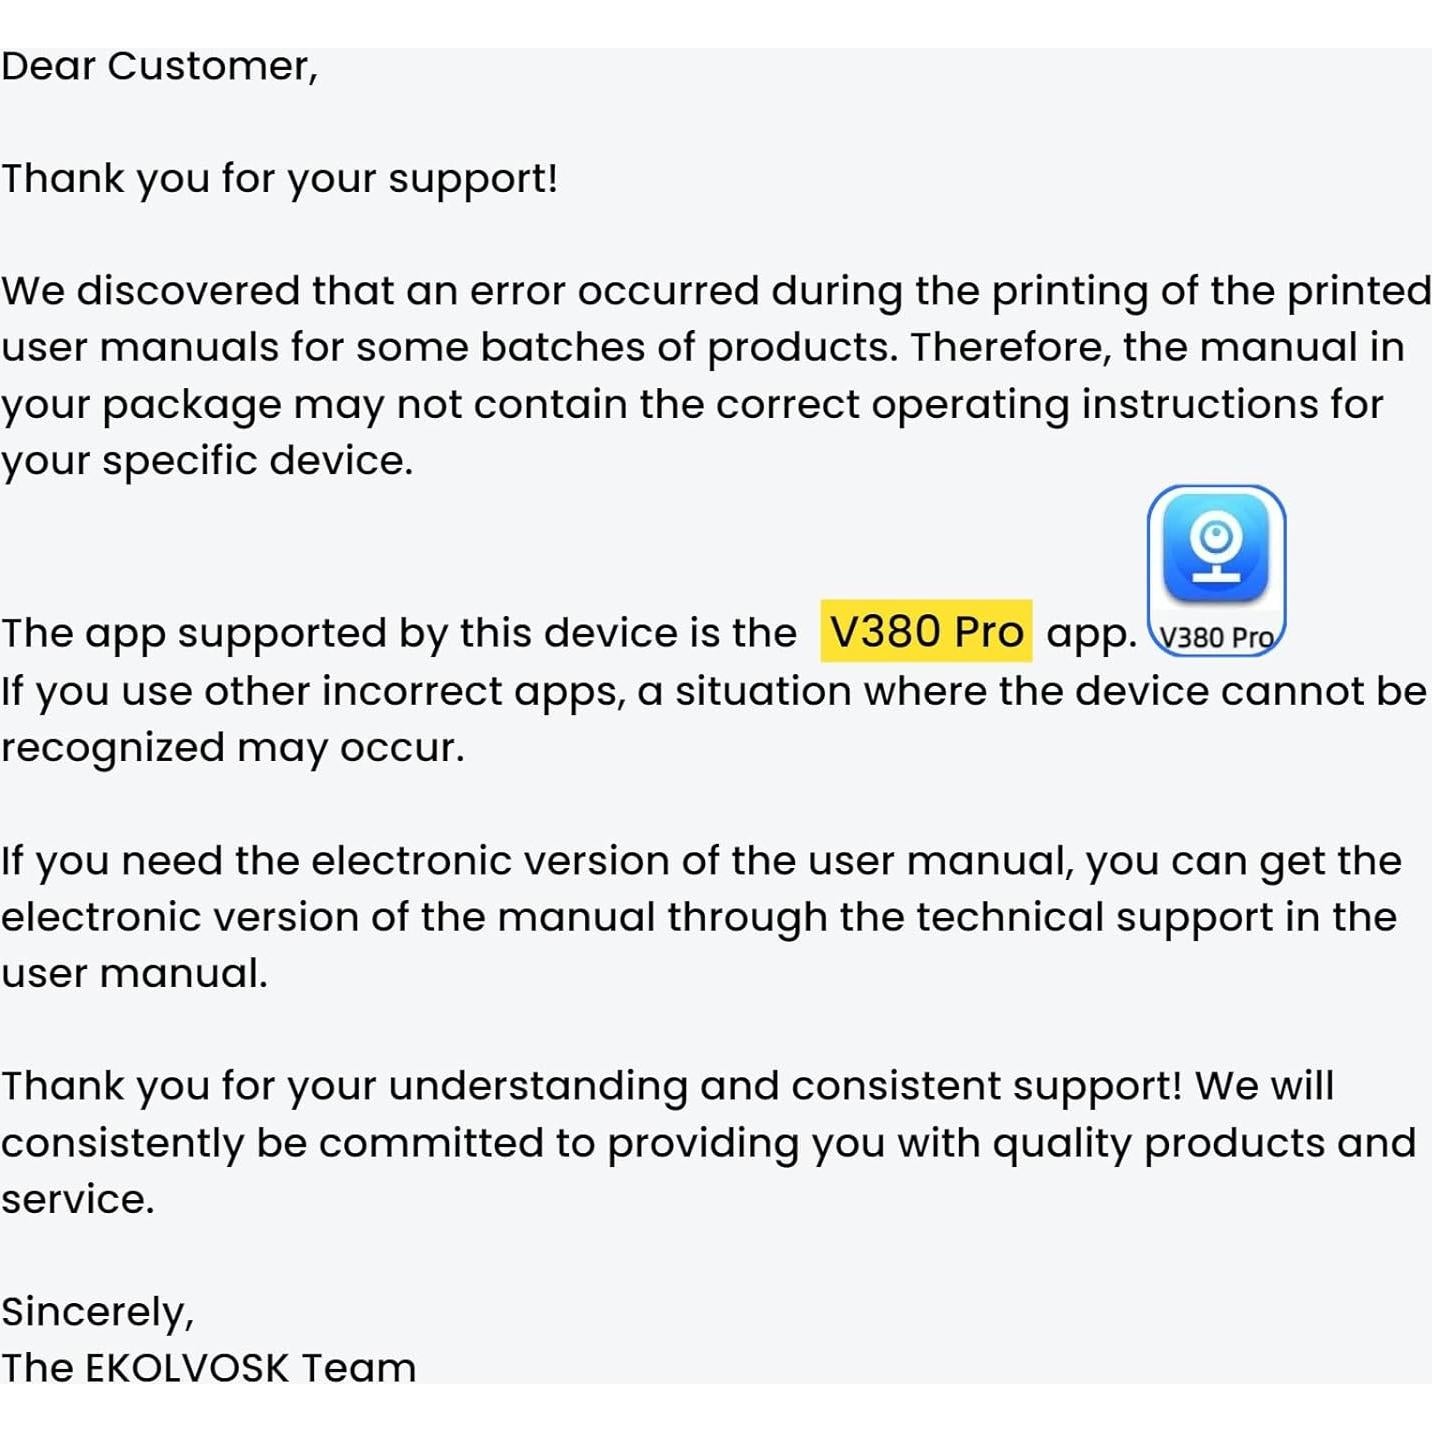Screen dimensions: 1432x1432
Task: Click the "Dear Customer," greeting line
Action: [159, 67]
